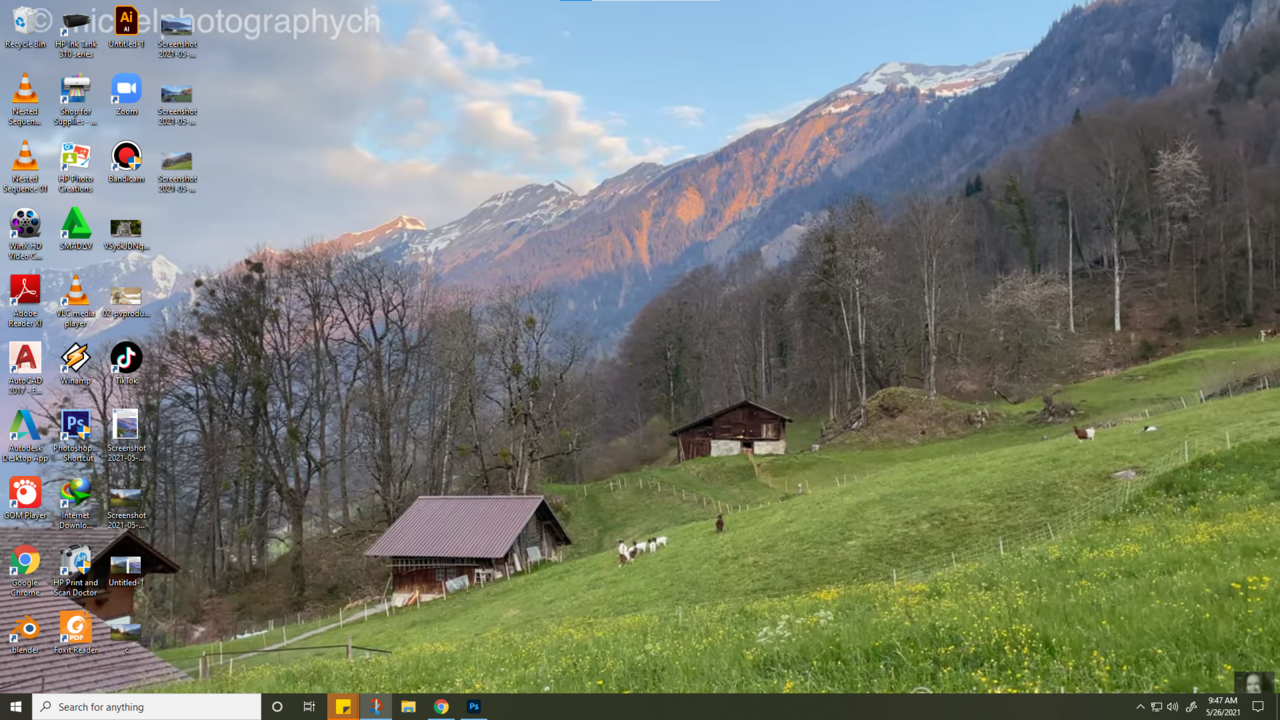Viewport: 1280px width, 720px height.
Task: Open the clock showing 9:47 AM
Action: tap(1222, 707)
